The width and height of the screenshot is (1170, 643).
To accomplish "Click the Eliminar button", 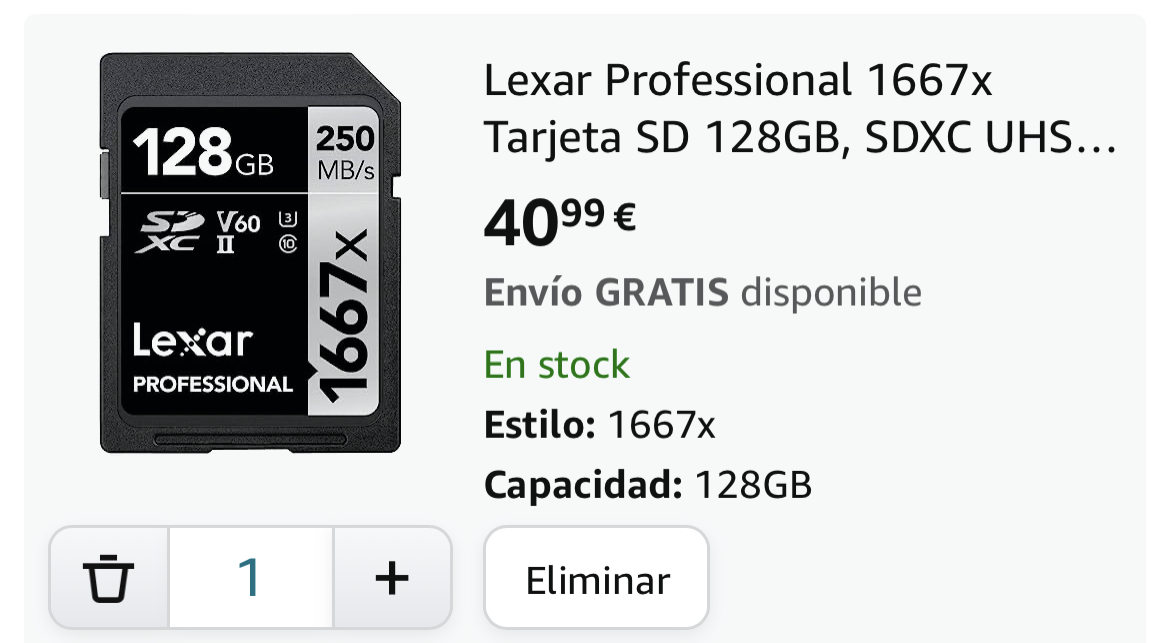I will 596,578.
